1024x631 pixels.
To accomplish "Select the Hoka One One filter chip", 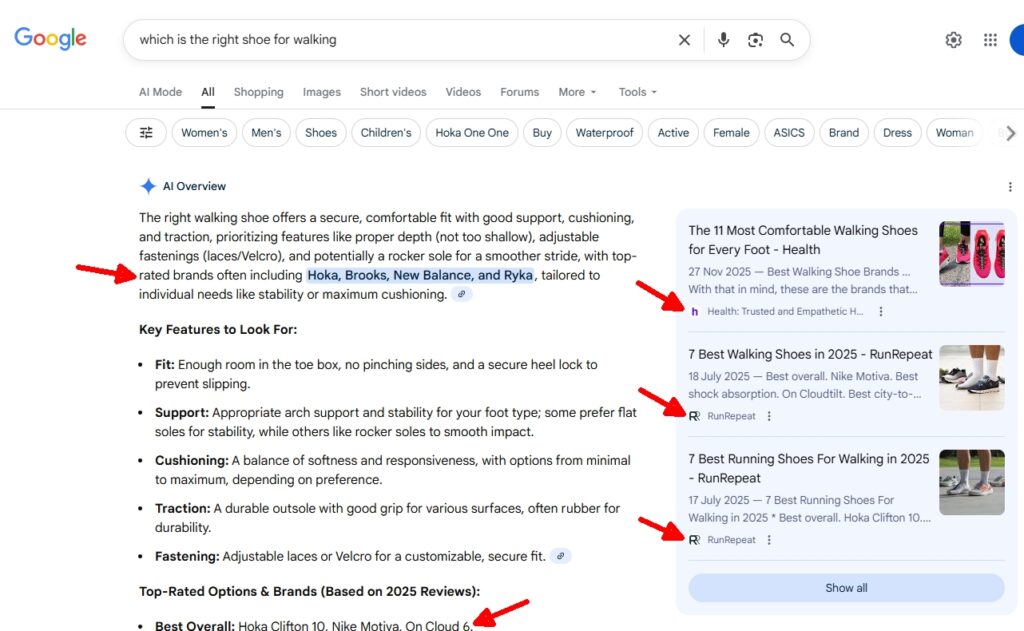I will click(x=471, y=133).
